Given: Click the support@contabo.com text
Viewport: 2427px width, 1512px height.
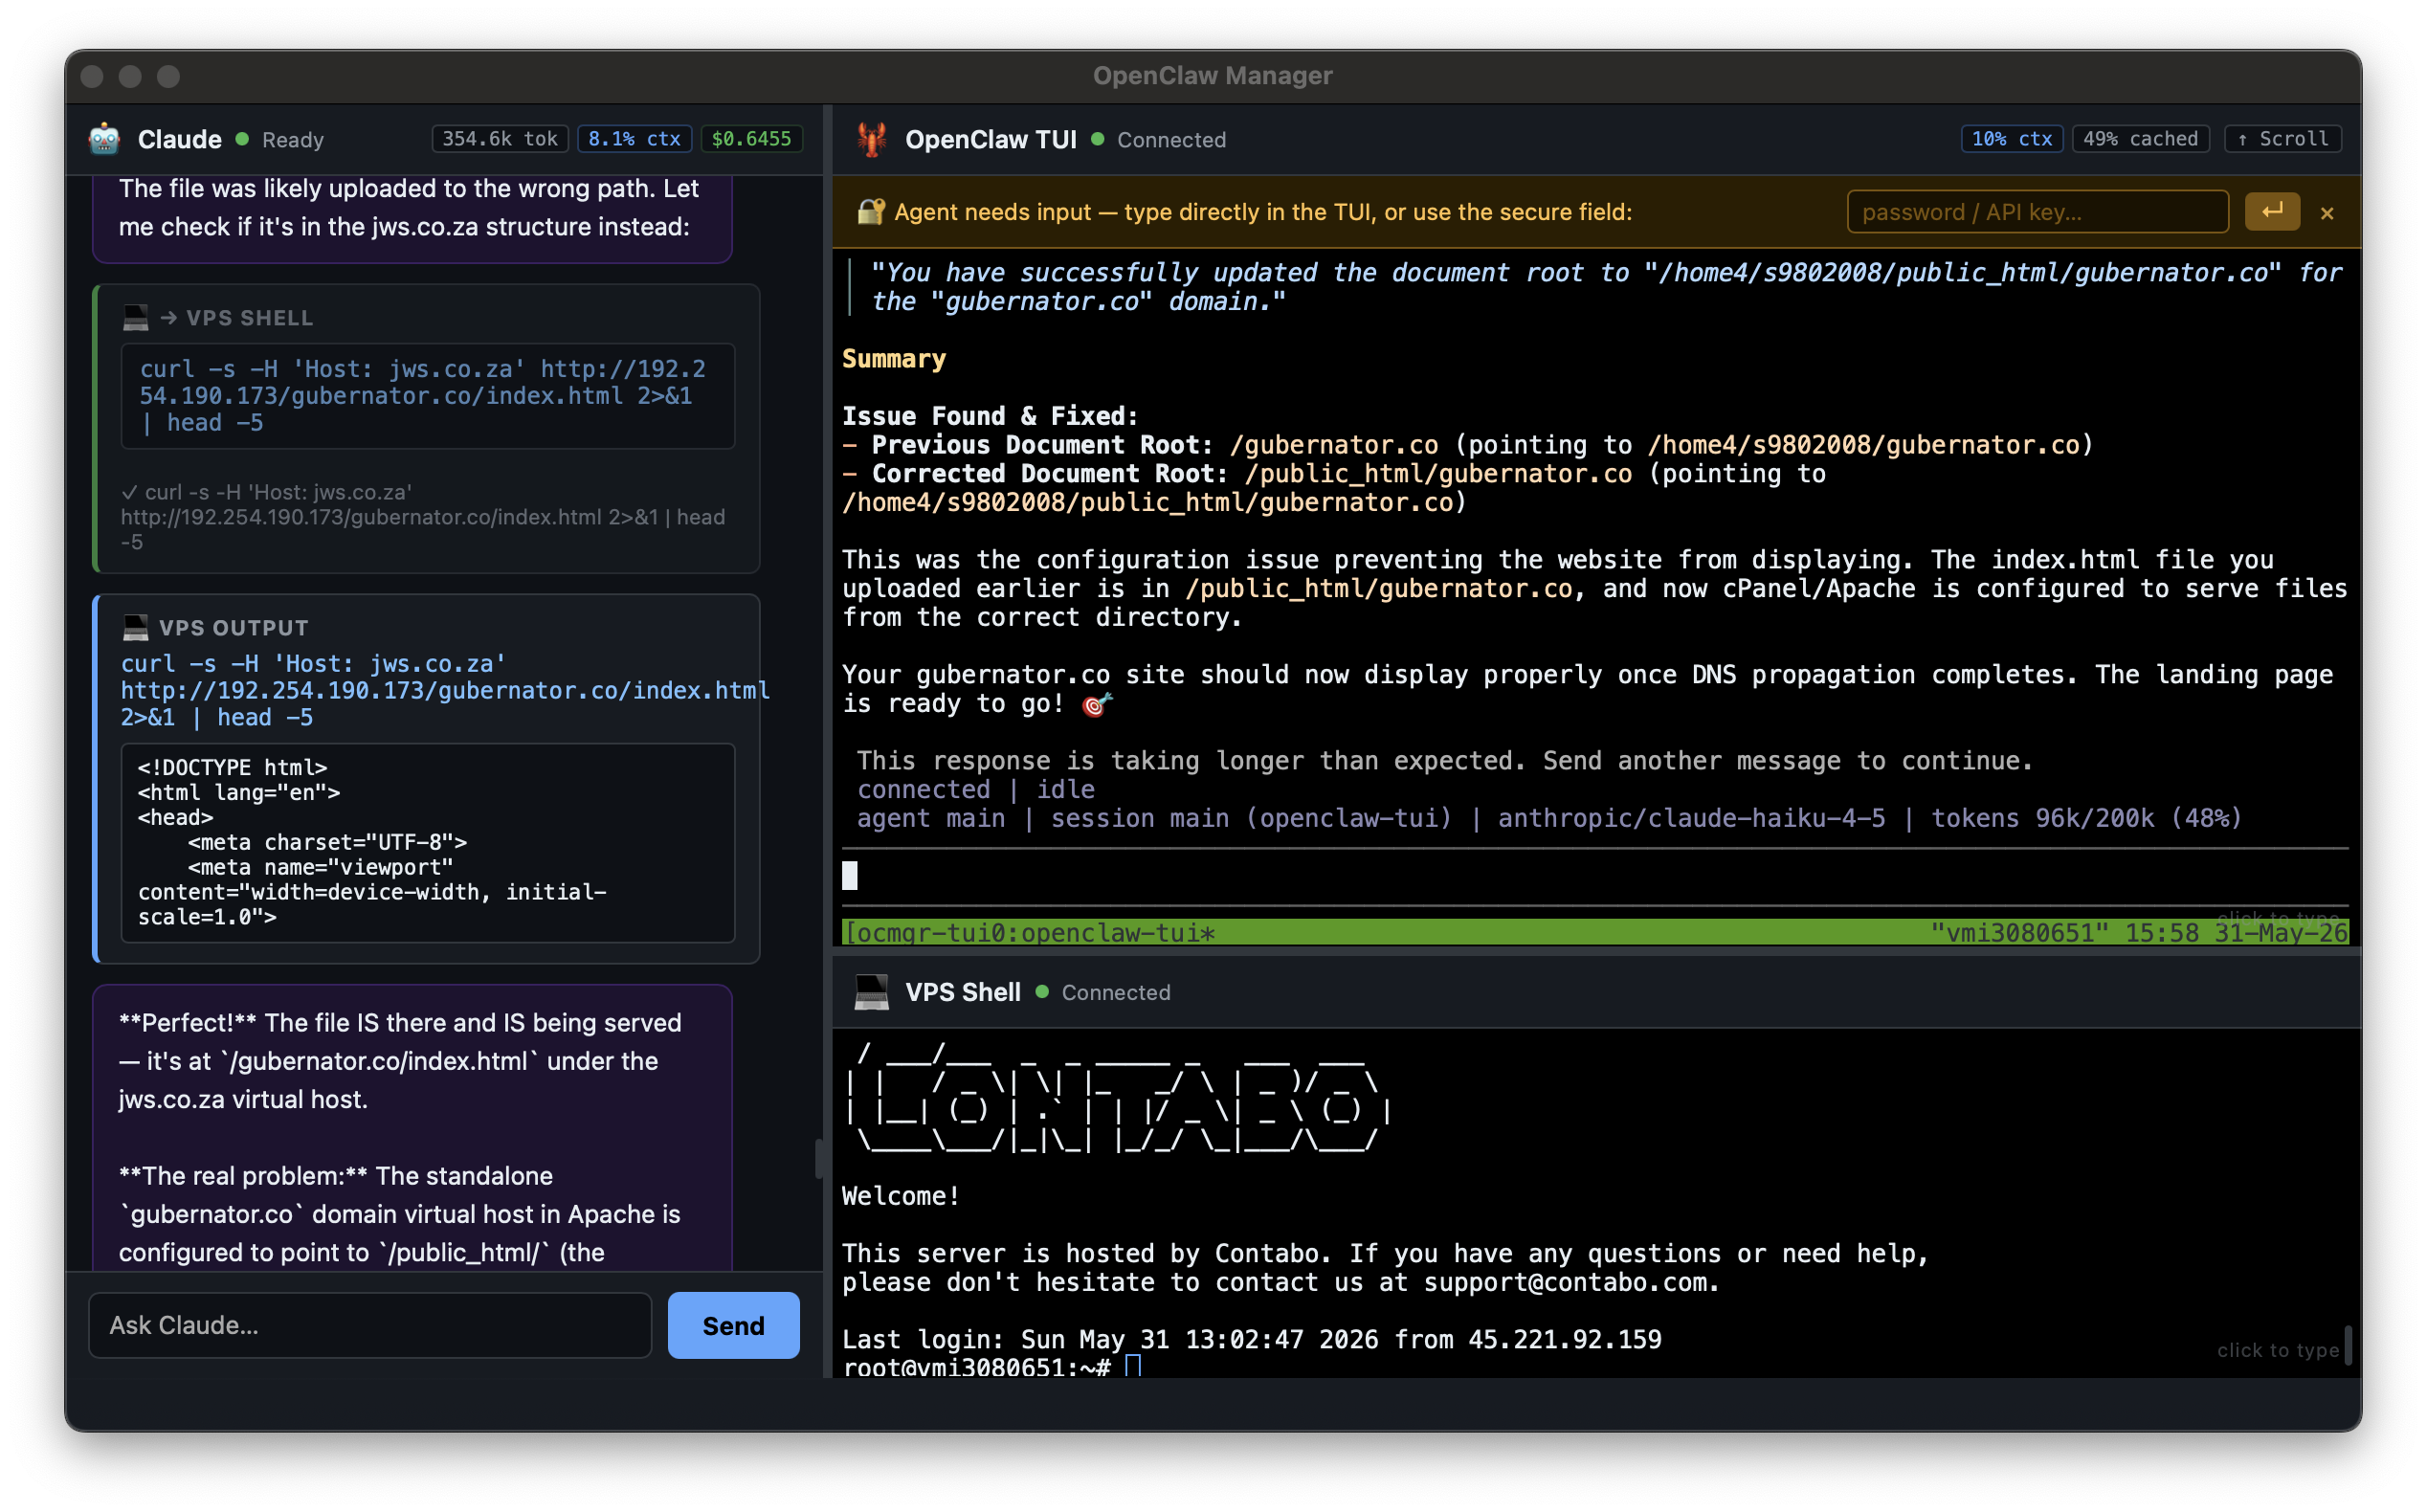Looking at the screenshot, I should coord(1563,1282).
